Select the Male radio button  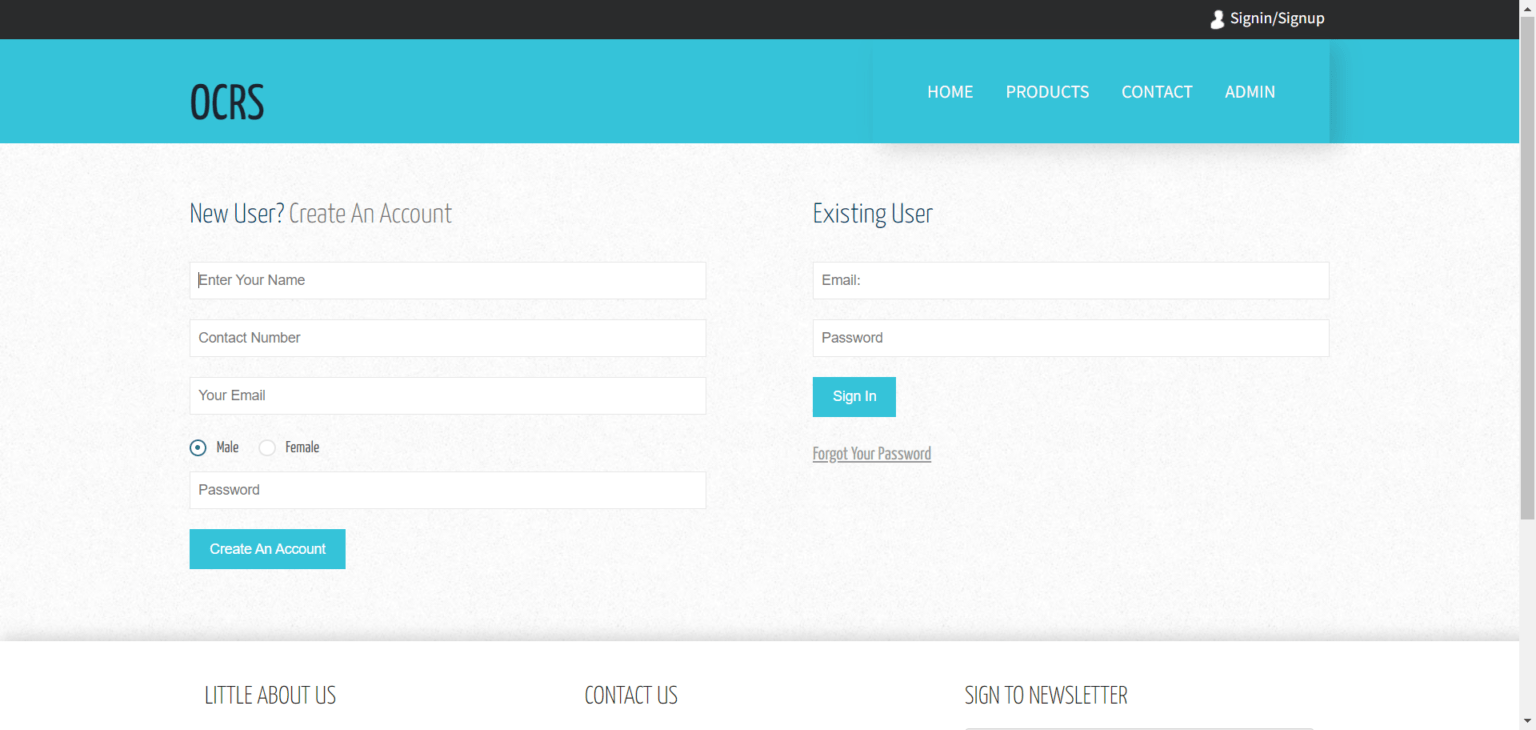[198, 447]
